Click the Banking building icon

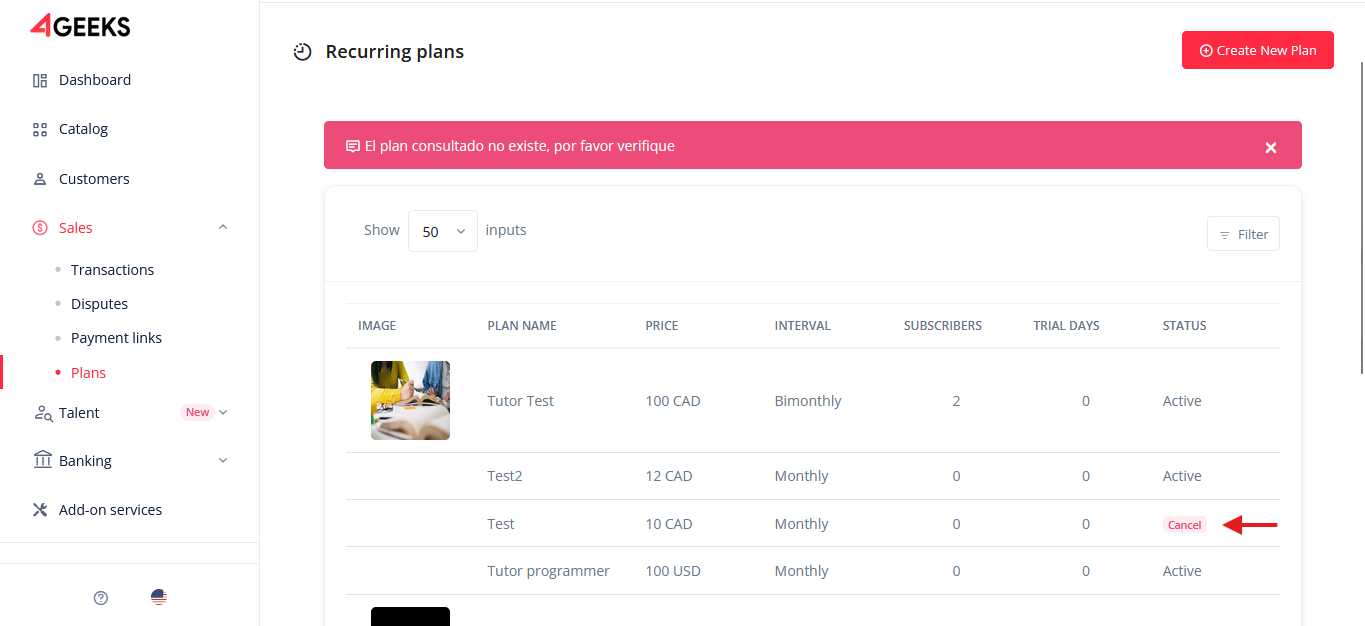[x=42, y=460]
